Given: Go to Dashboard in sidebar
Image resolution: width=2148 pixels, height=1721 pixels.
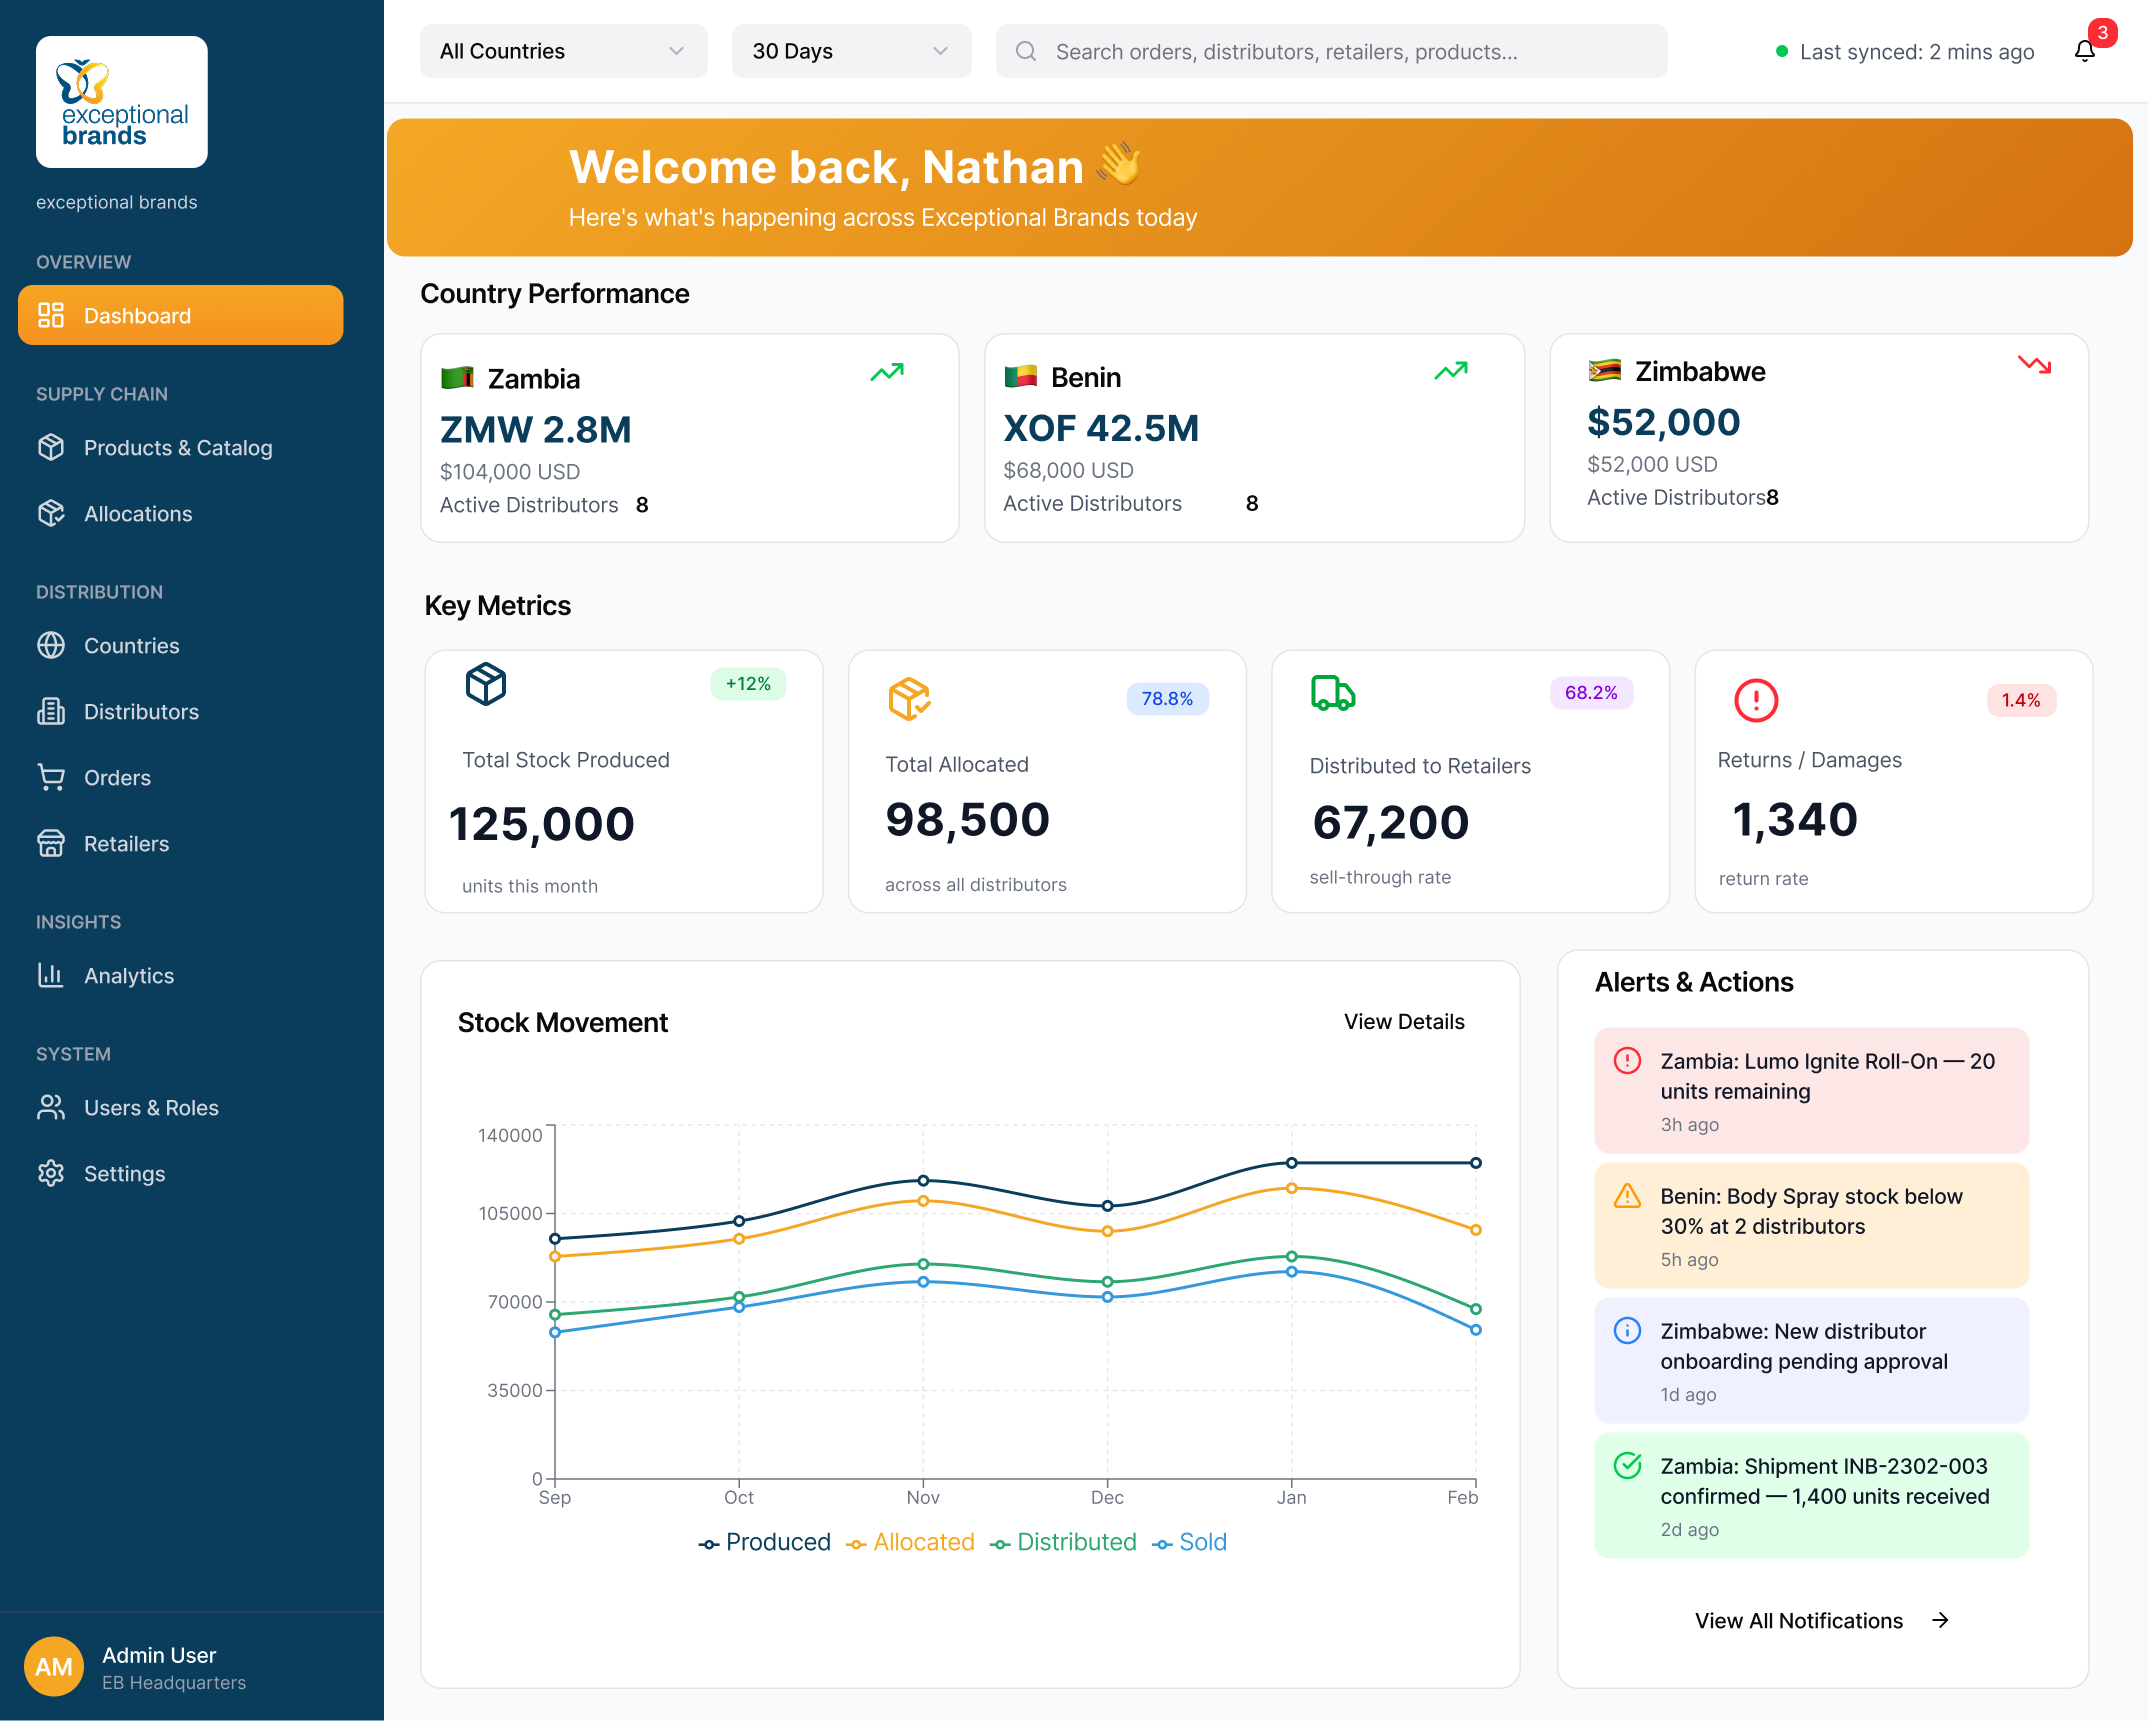Looking at the screenshot, I should coord(181,315).
